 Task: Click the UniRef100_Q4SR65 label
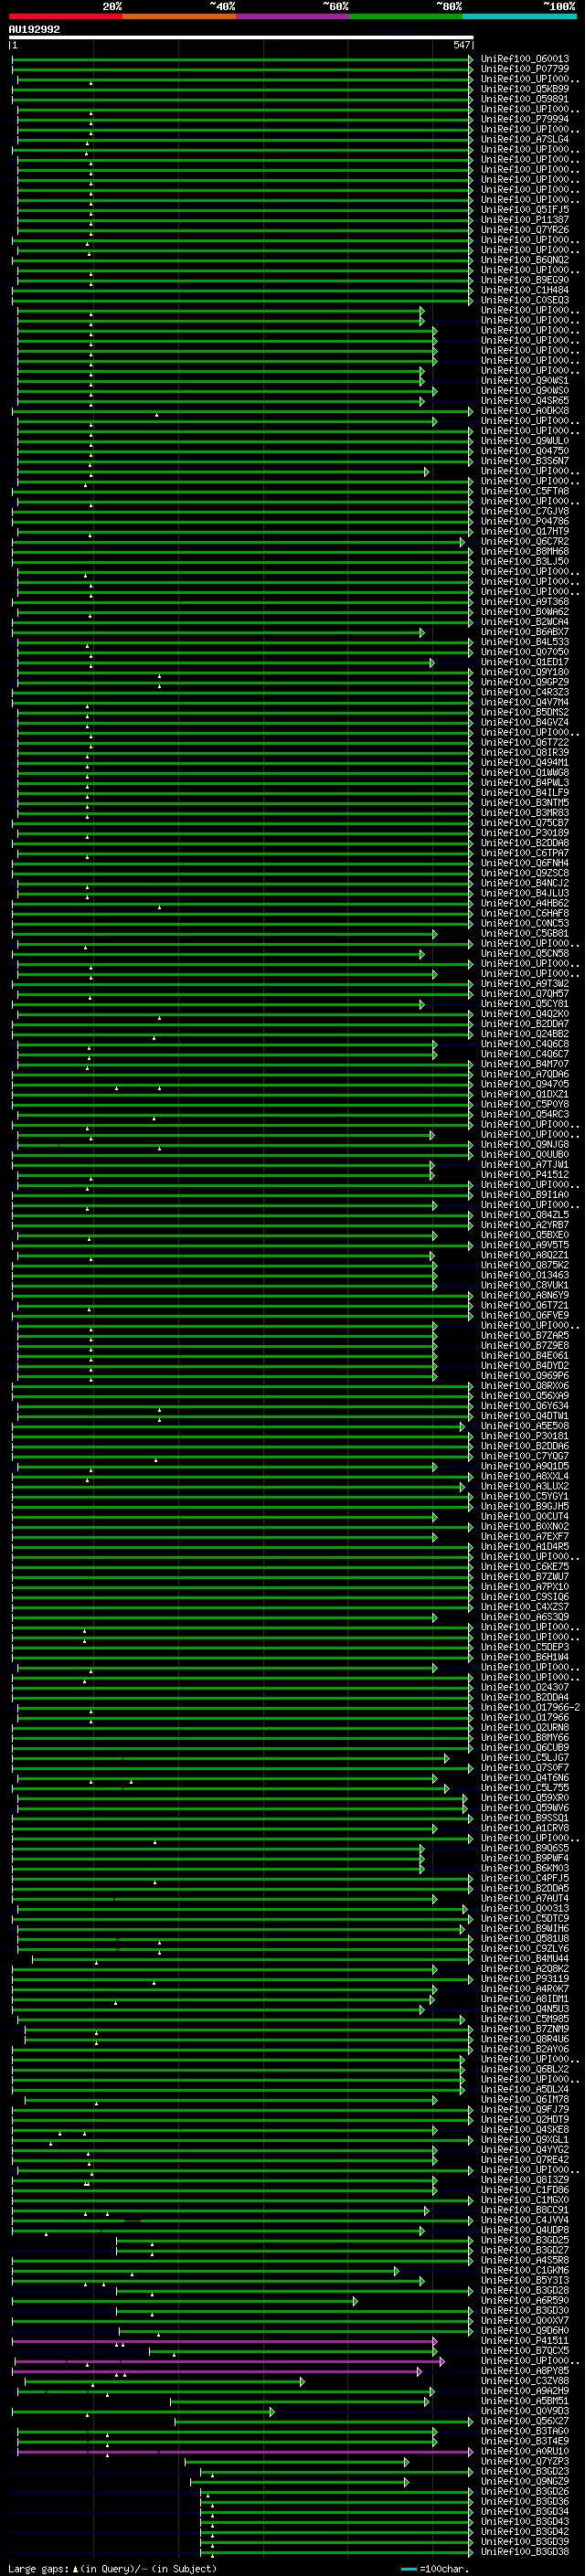[x=525, y=401]
